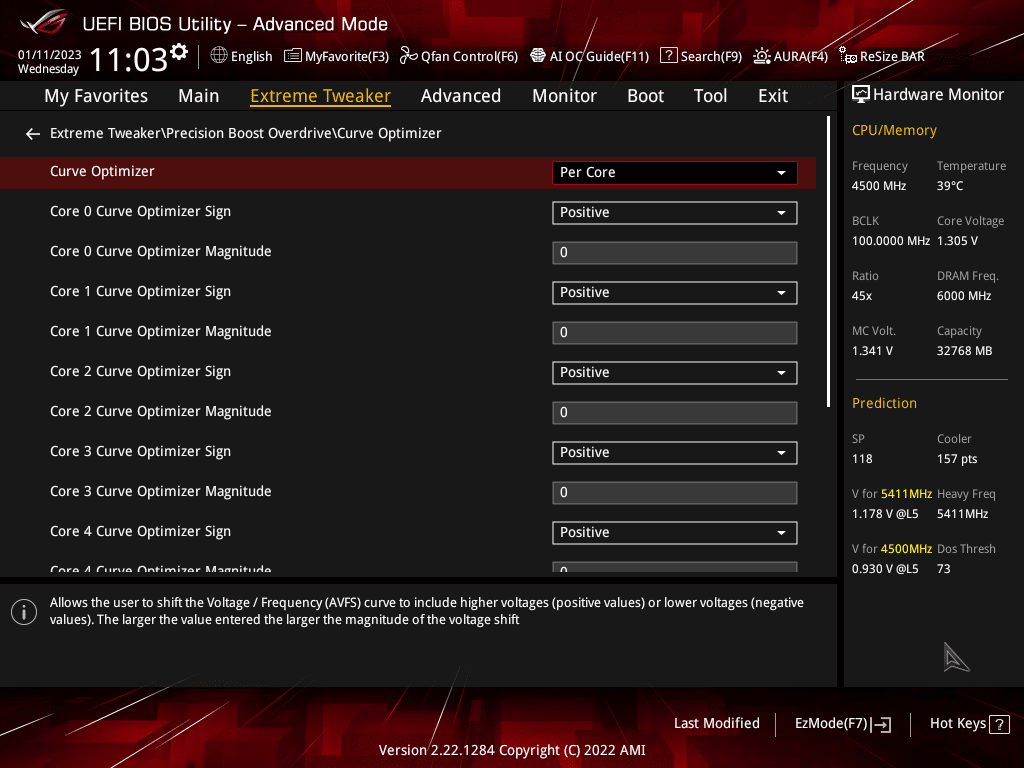Switch to Boot tab
This screenshot has height=768, width=1024.
tap(645, 96)
